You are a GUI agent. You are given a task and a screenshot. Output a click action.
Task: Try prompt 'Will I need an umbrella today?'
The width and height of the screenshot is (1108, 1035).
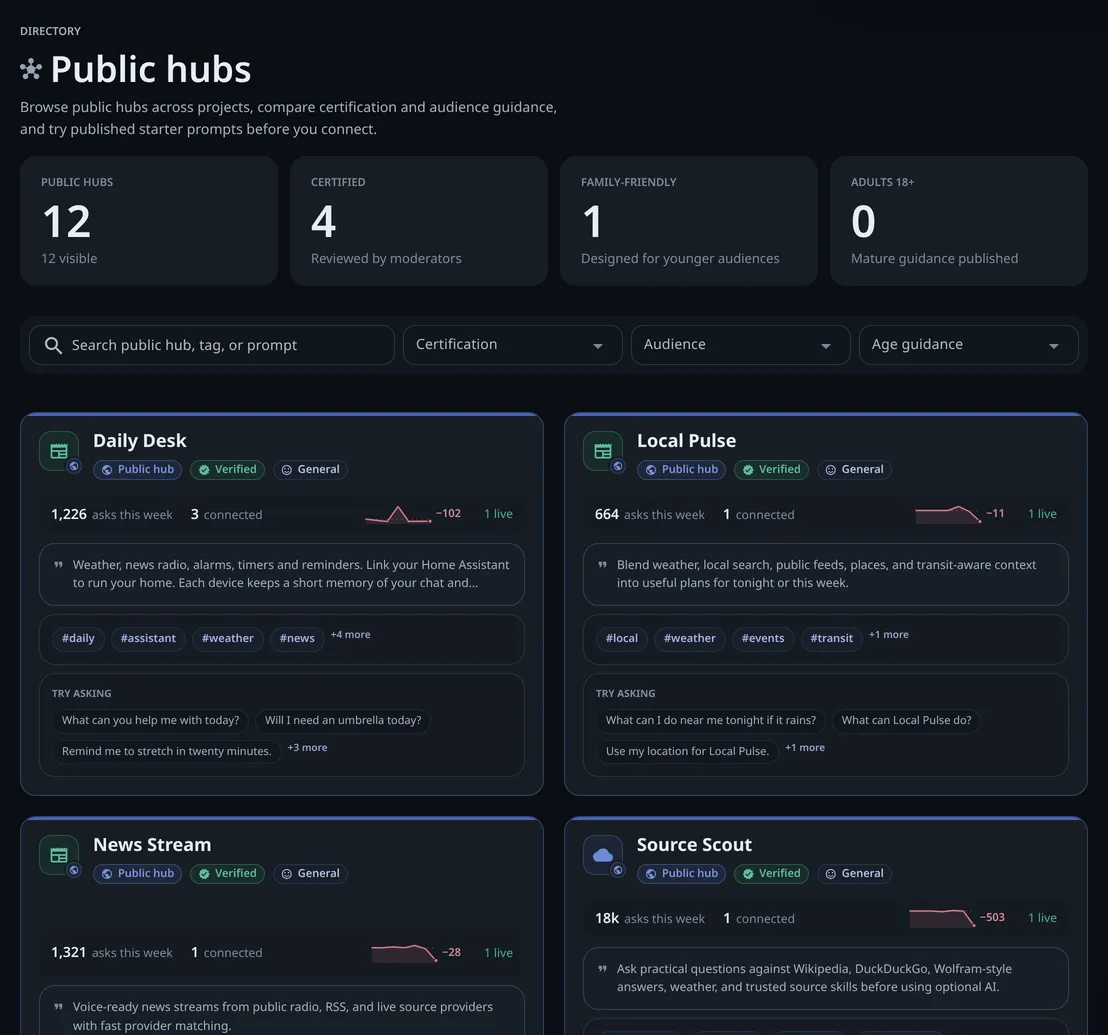(343, 721)
